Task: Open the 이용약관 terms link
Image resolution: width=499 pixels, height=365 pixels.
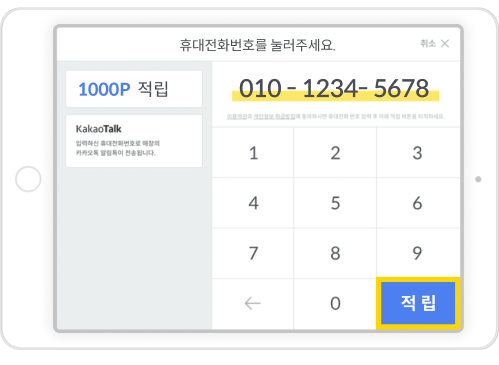Action: tap(237, 116)
